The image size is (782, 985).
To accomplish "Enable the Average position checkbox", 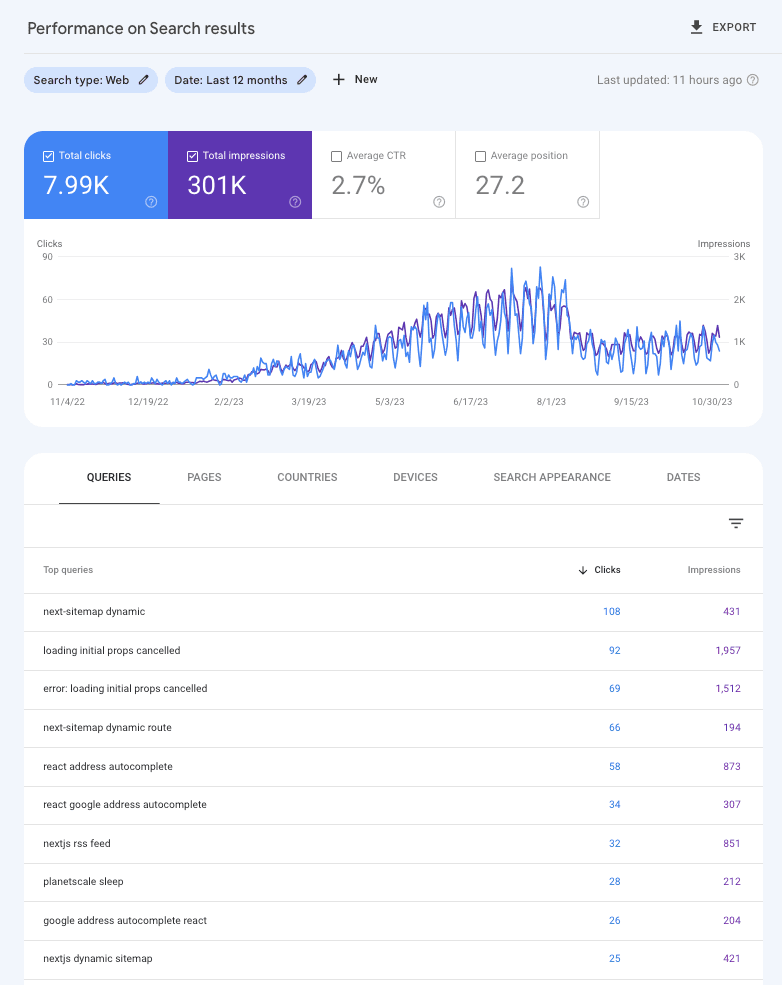I will [480, 156].
